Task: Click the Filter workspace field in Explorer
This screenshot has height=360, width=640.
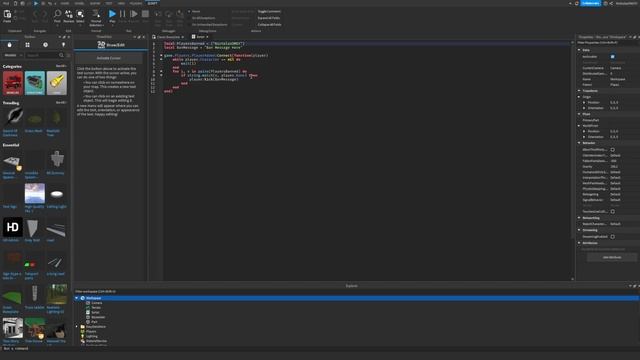Action: tap(355, 291)
